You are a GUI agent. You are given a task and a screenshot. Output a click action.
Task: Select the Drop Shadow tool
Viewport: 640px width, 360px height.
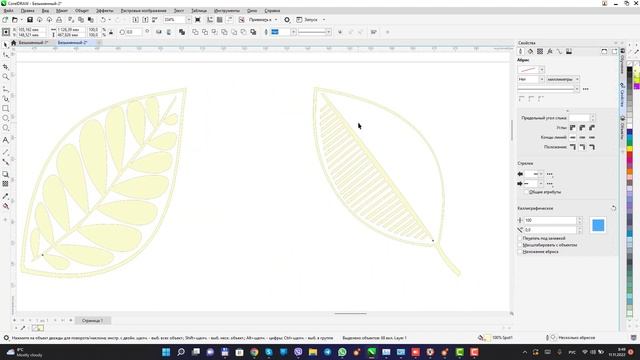(x=5, y=174)
